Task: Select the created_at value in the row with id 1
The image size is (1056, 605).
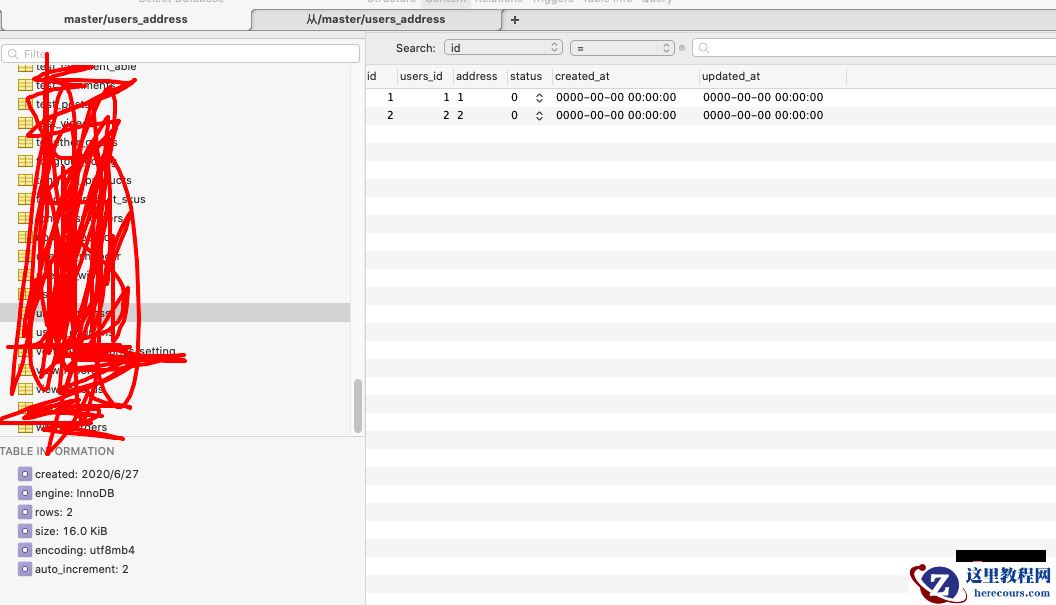Action: click(x=616, y=97)
